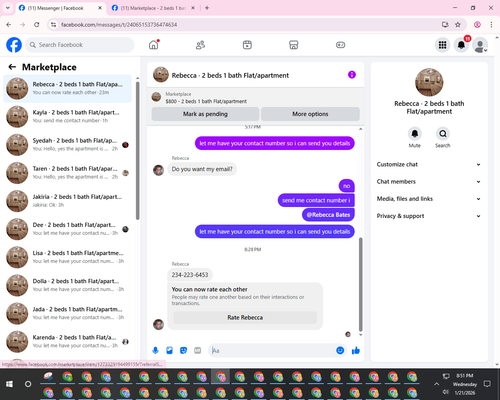Switch to the Marketplace - 2 beds tab
500x400 pixels.
coord(153,8)
